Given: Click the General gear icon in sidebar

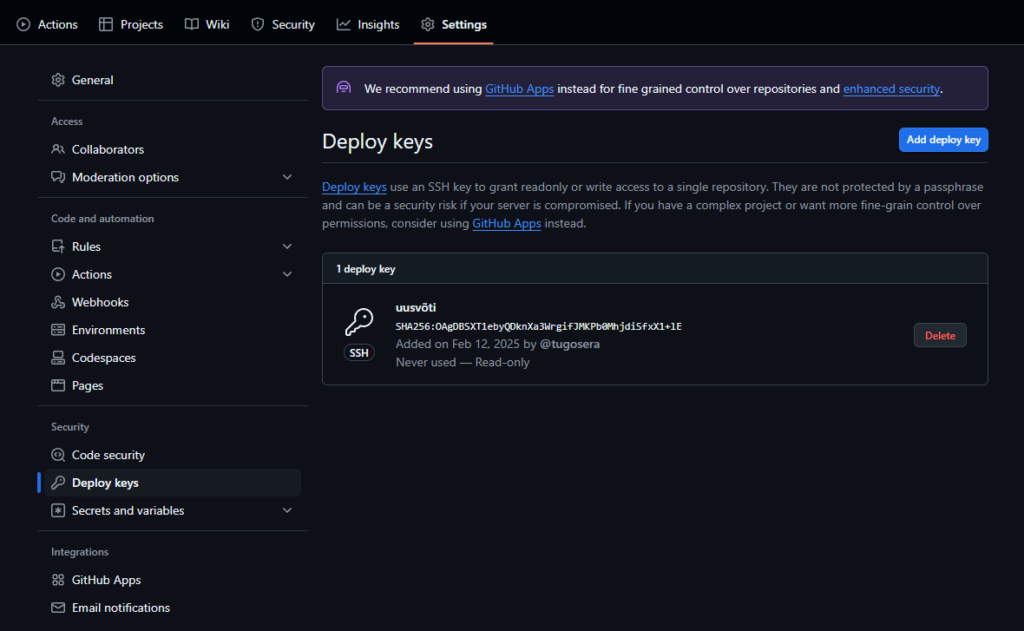Looking at the screenshot, I should (58, 80).
